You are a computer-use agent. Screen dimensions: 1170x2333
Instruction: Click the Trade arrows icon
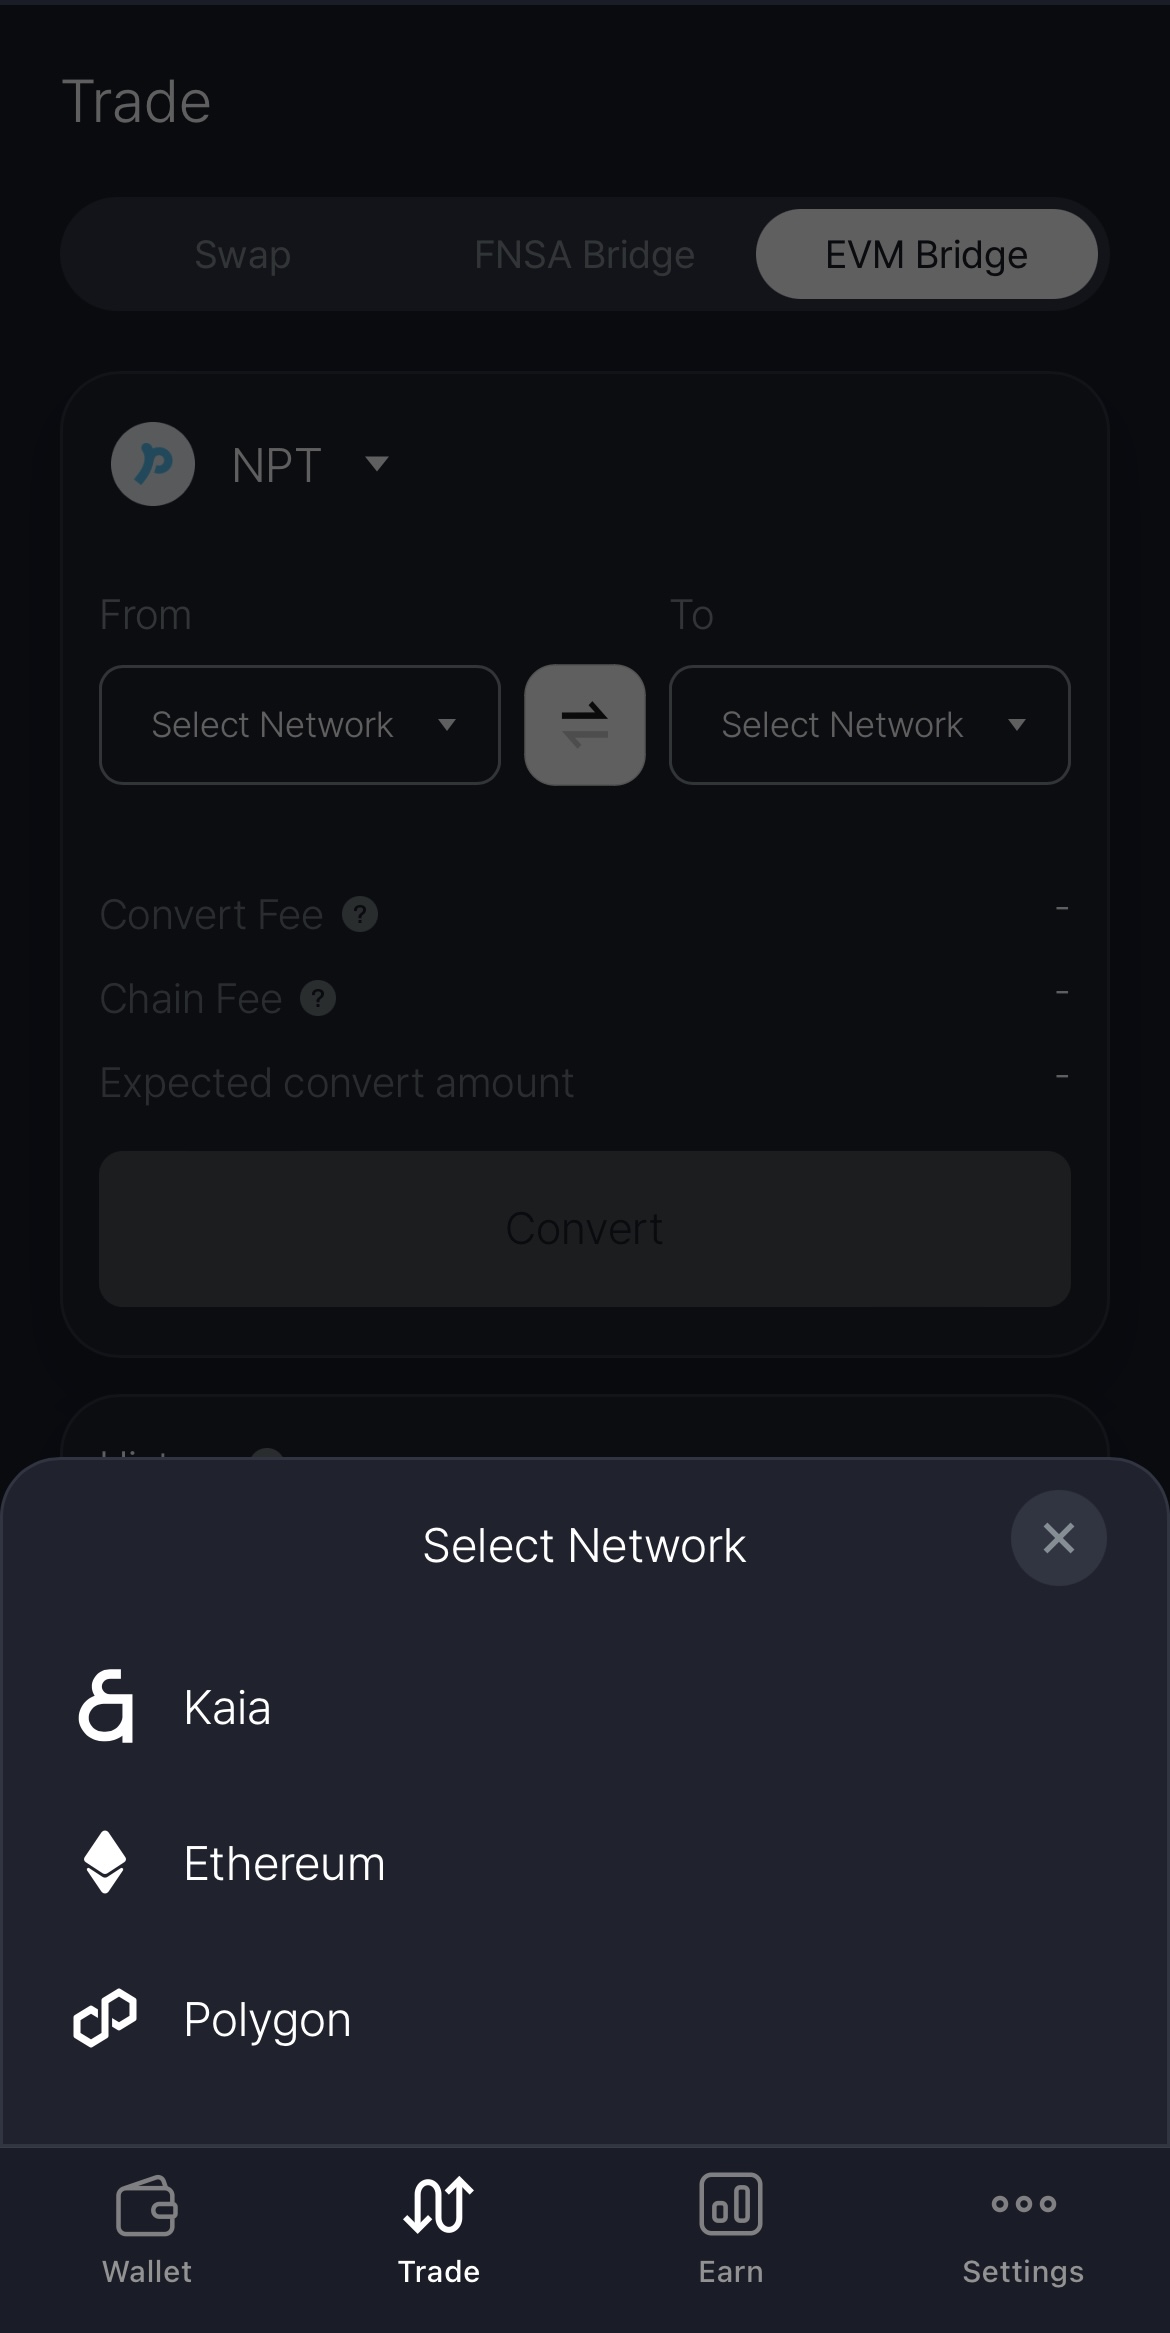tap(439, 2205)
